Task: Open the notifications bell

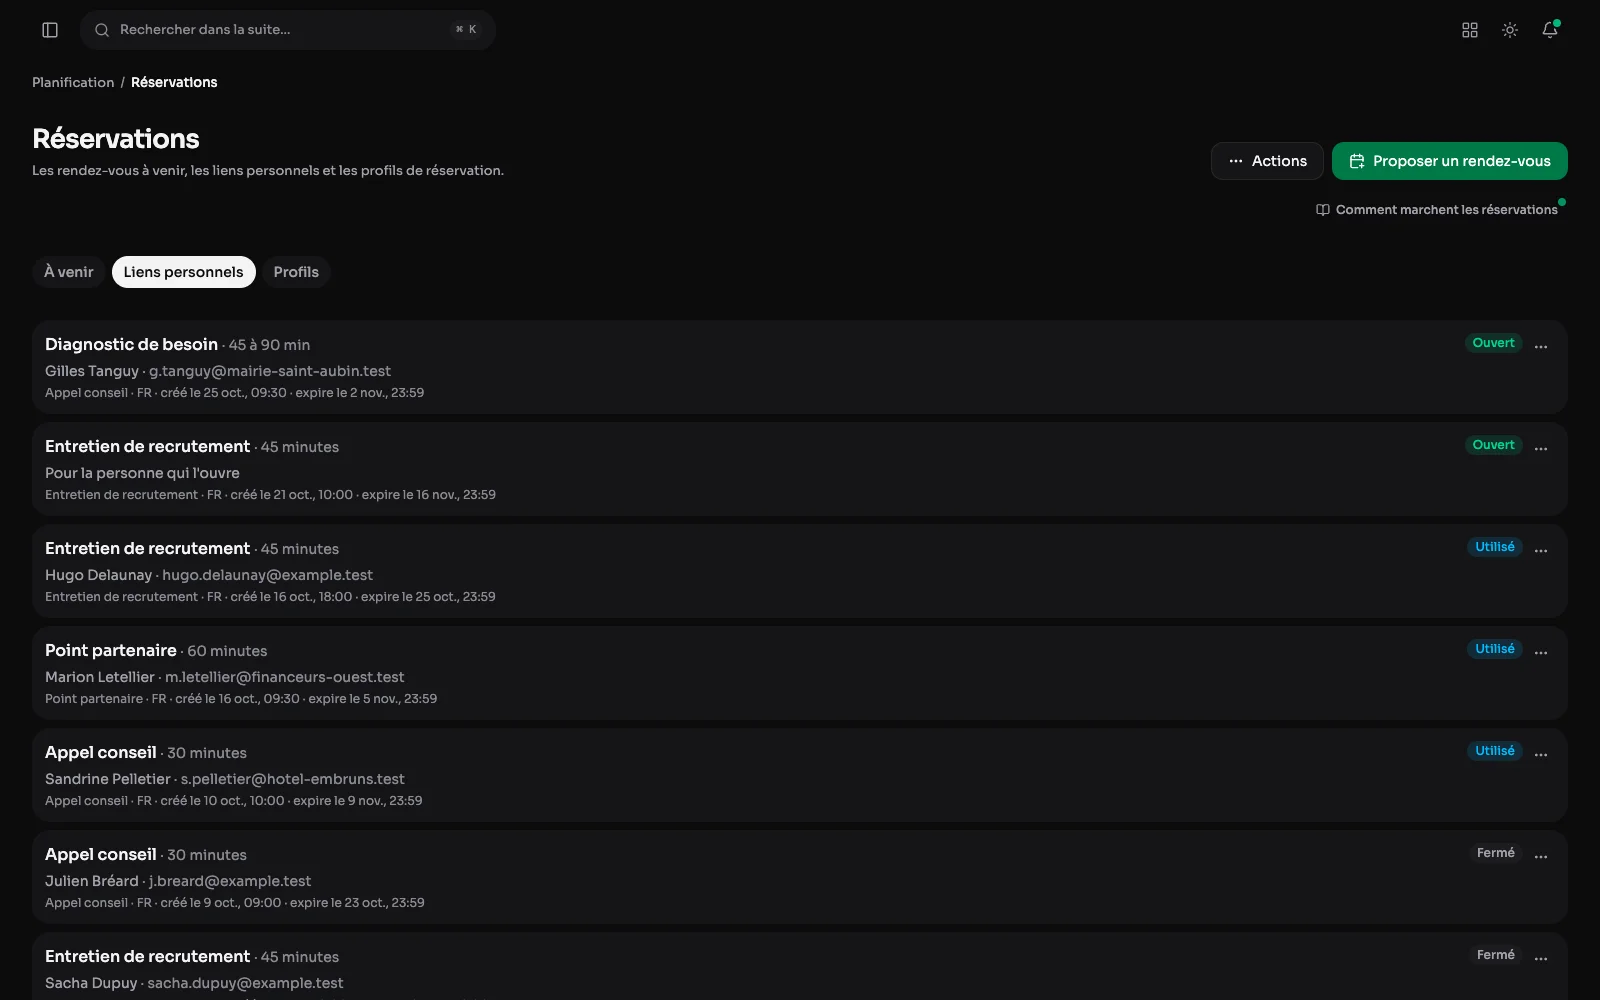Action: pyautogui.click(x=1550, y=30)
